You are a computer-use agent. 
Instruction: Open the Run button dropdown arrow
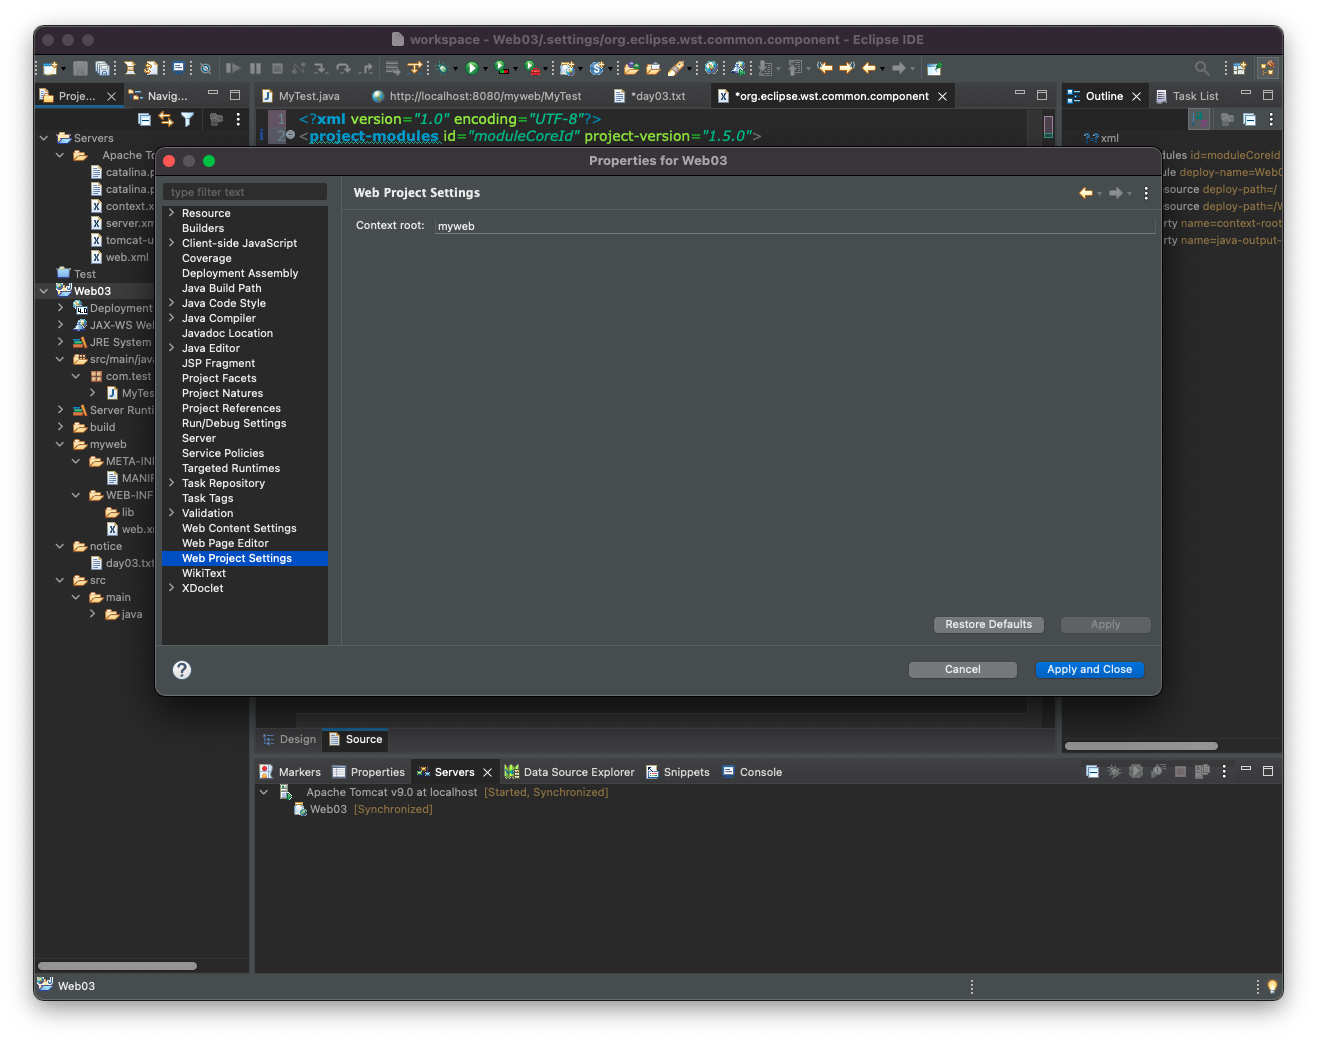click(x=485, y=69)
